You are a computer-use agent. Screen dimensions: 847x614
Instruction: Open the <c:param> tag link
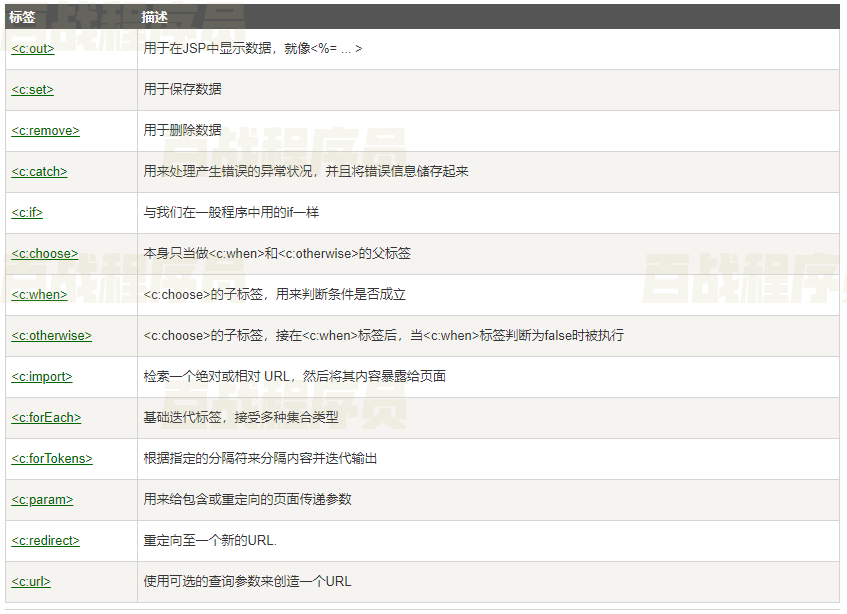tap(42, 499)
